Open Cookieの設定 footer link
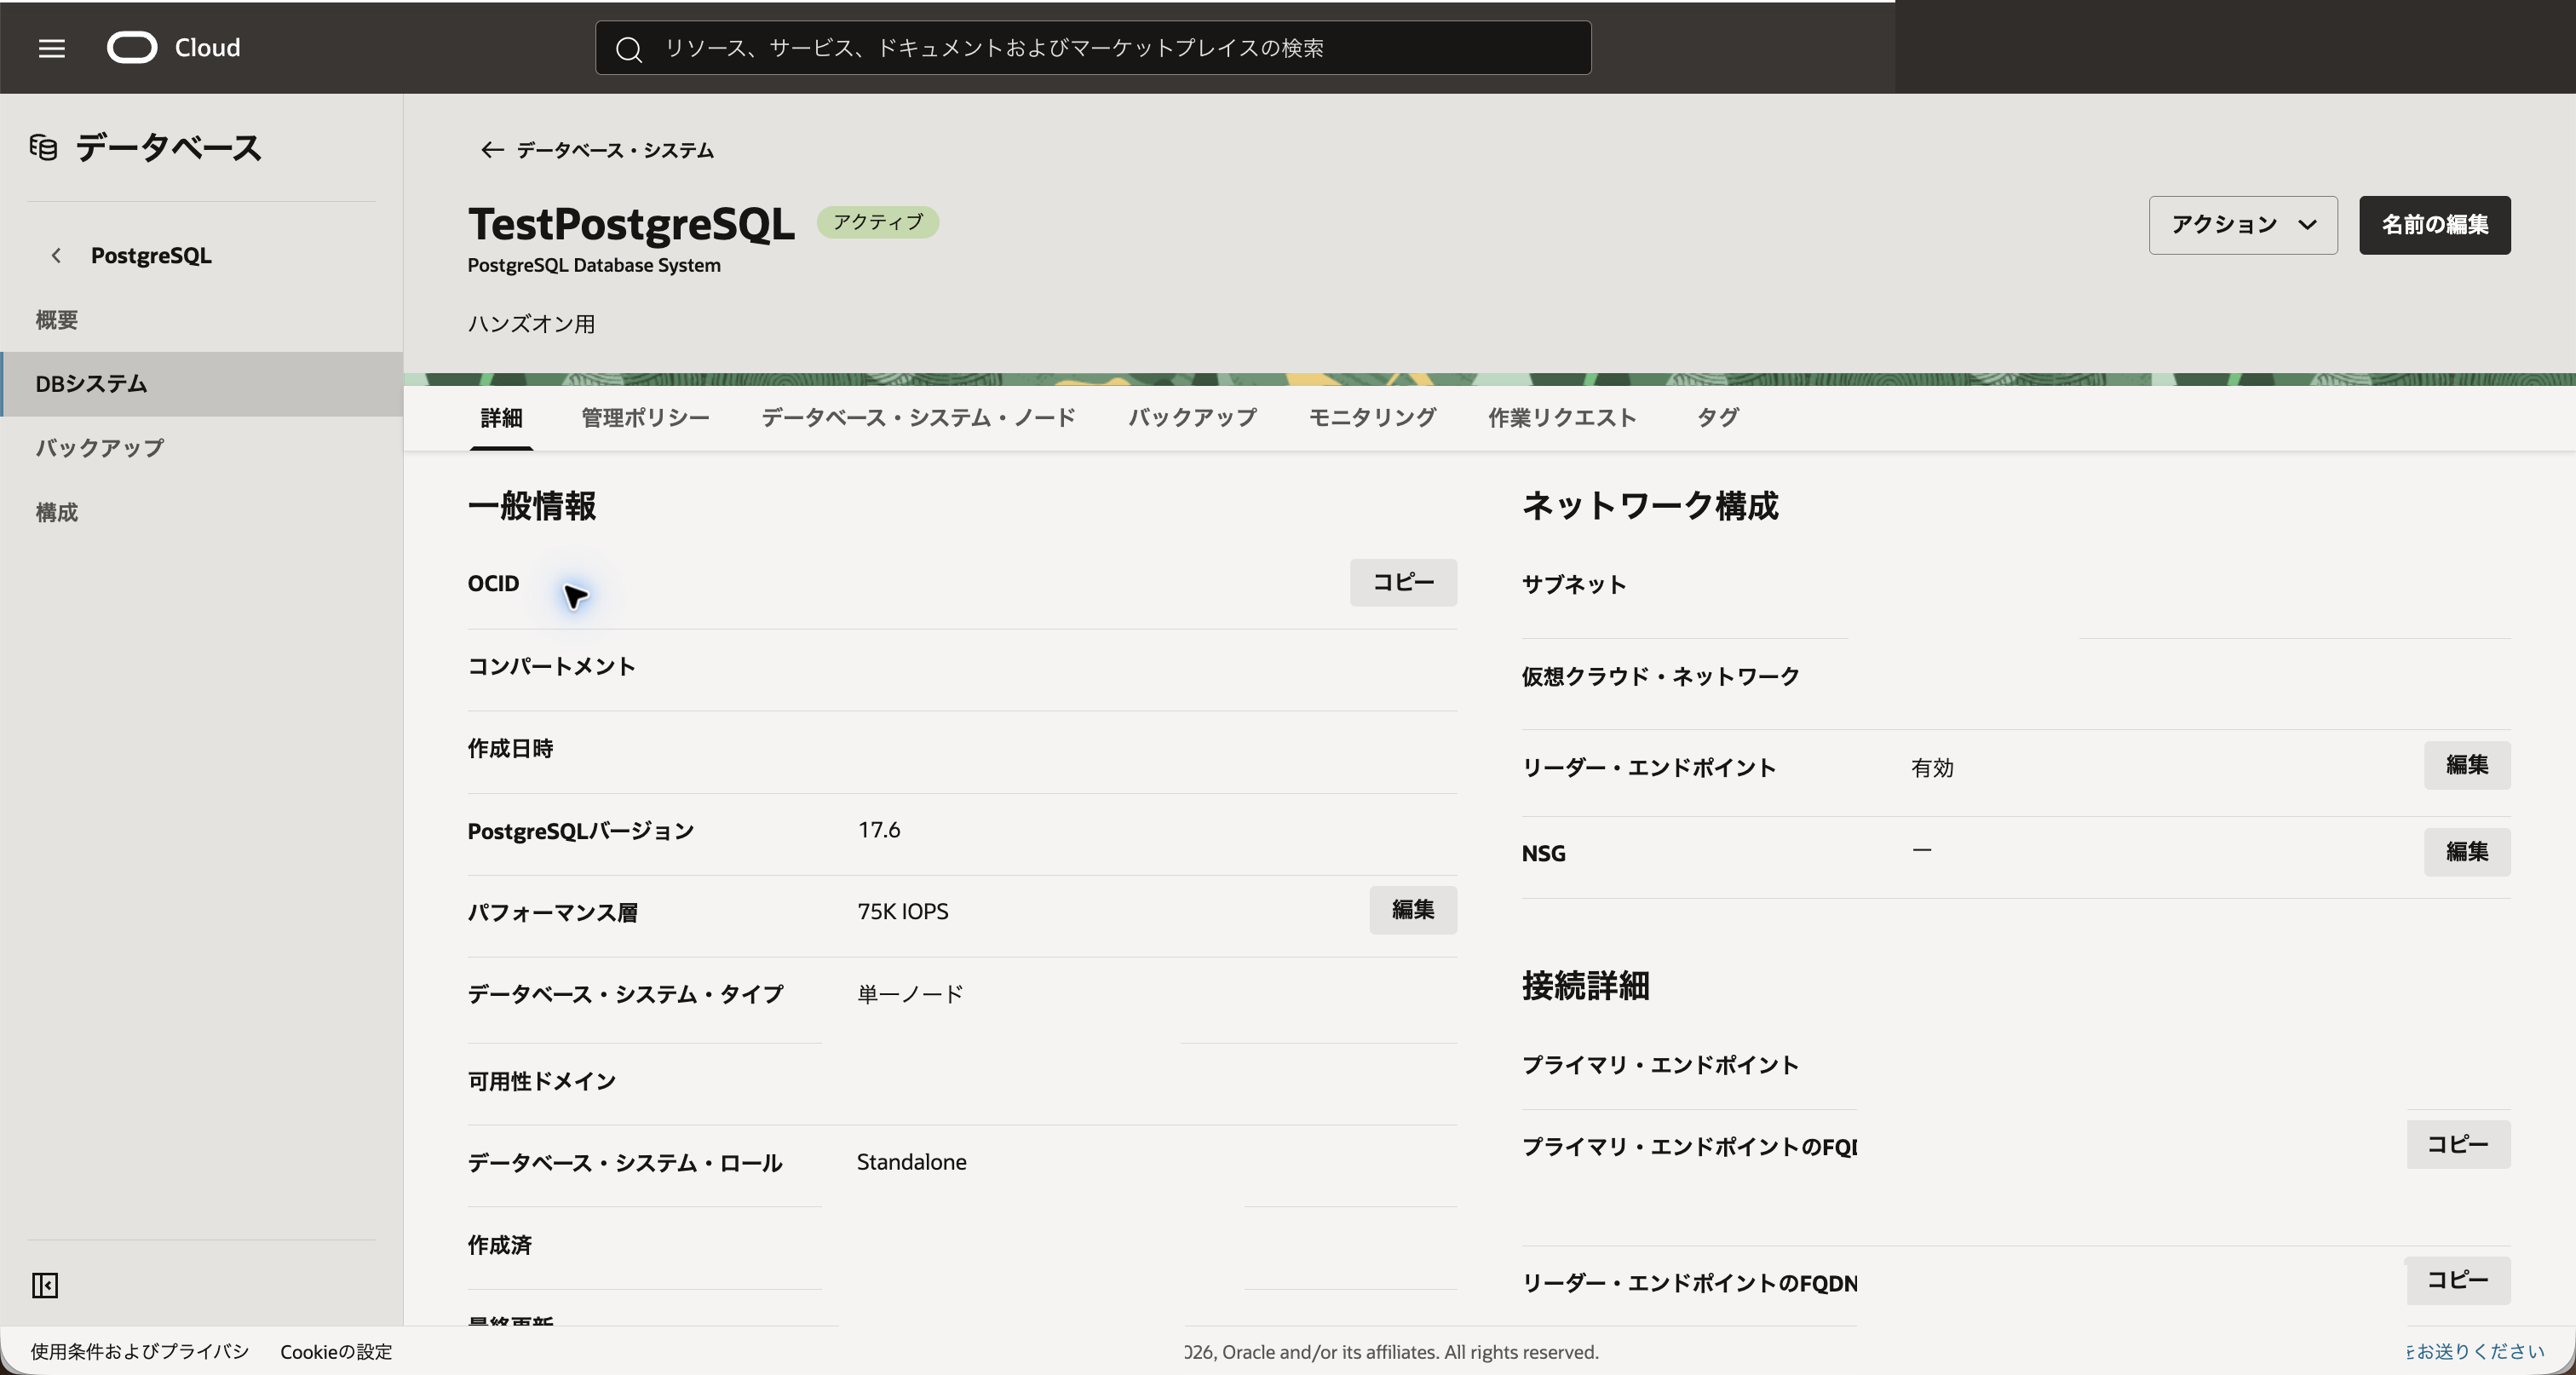The height and width of the screenshot is (1375, 2576). 336,1352
